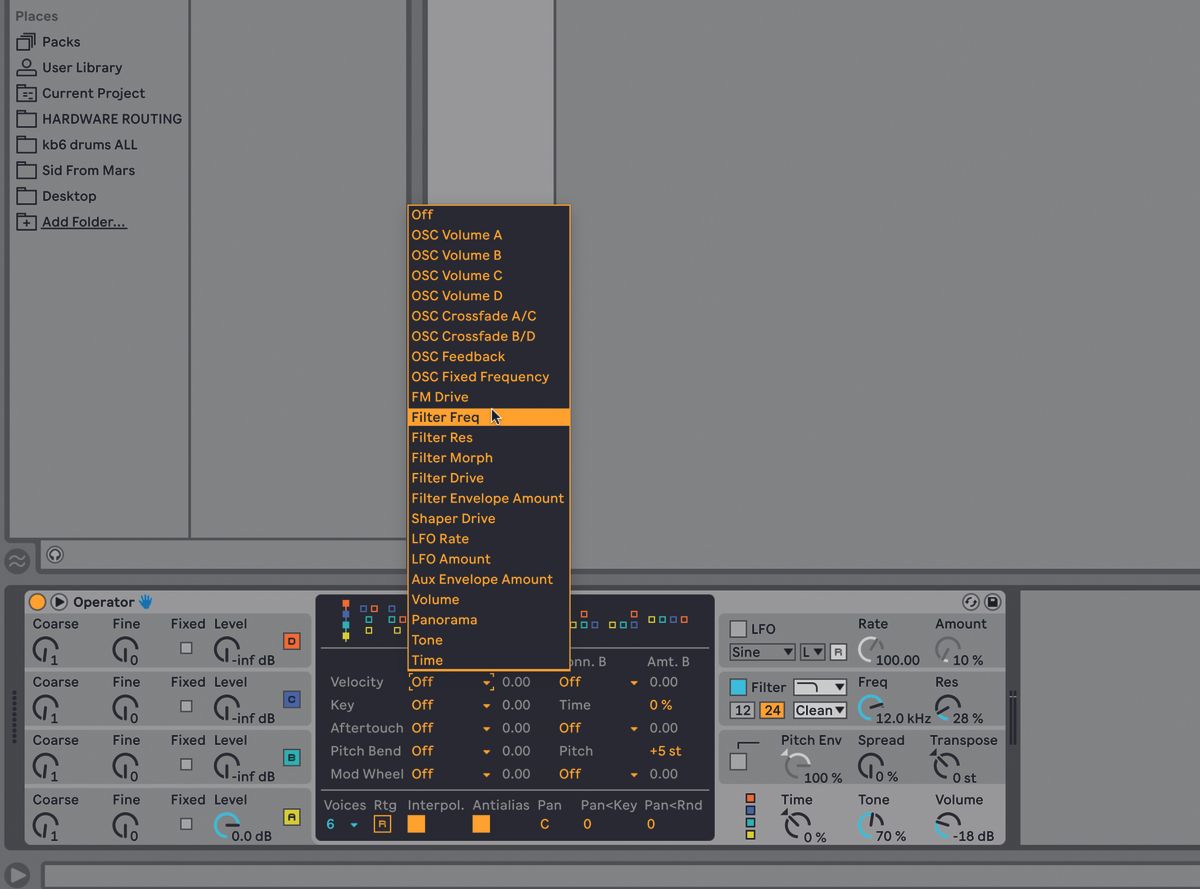Open the Sine LFO waveform dropdown
Image resolution: width=1200 pixels, height=889 pixels.
coord(761,651)
